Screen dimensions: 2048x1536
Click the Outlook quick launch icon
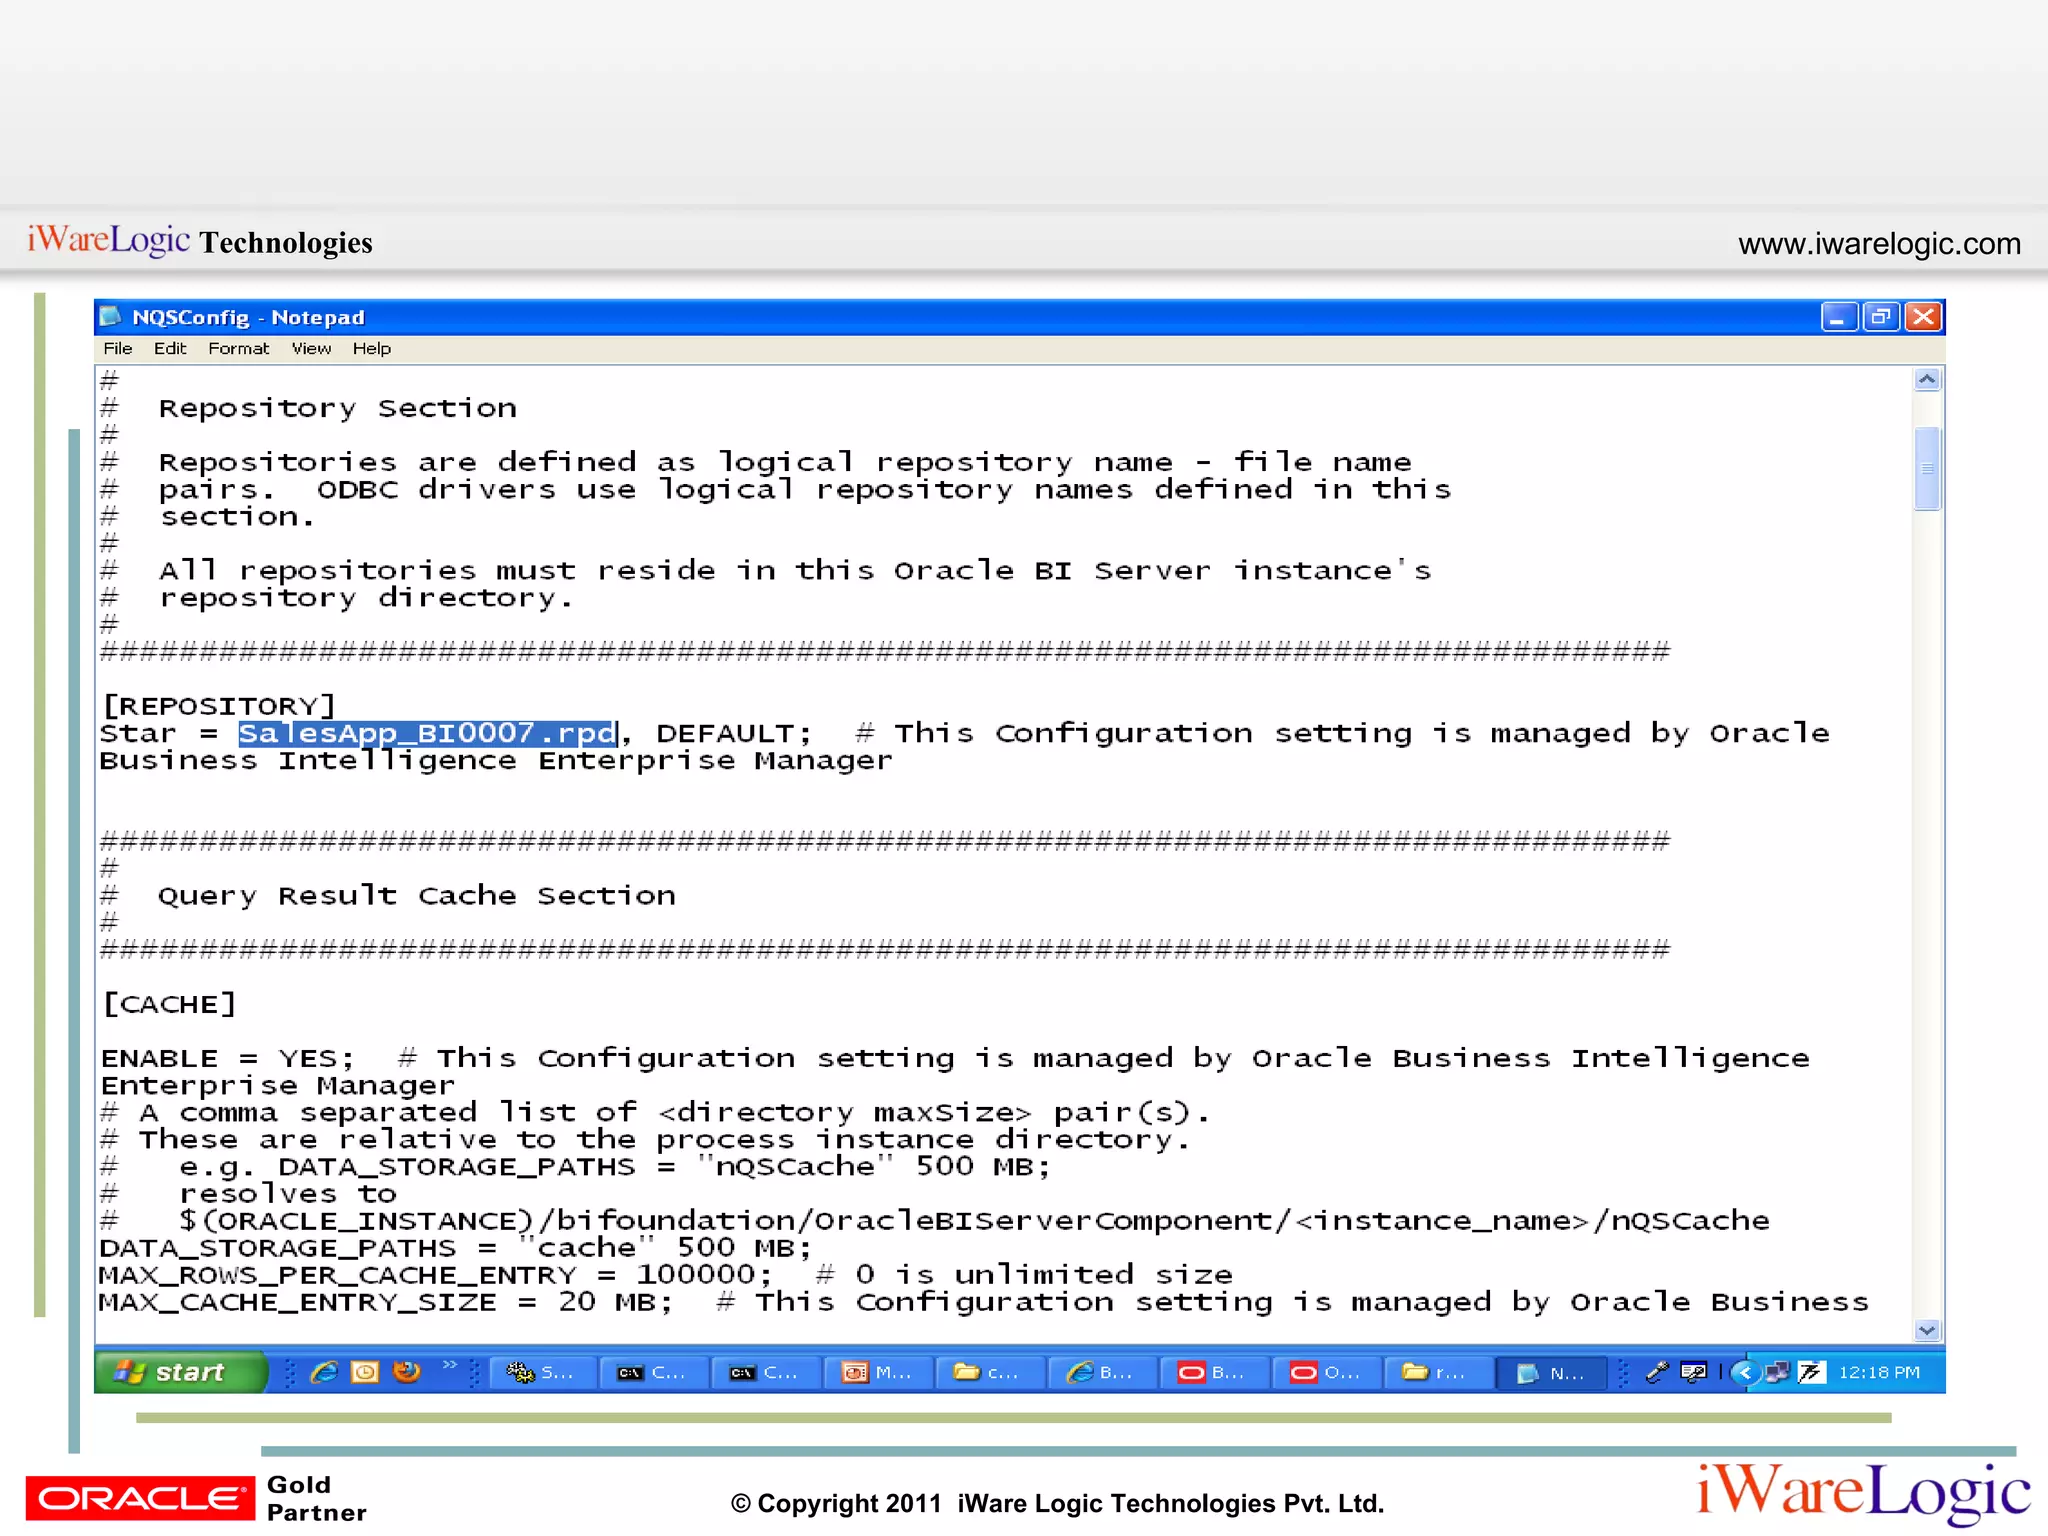tap(365, 1372)
